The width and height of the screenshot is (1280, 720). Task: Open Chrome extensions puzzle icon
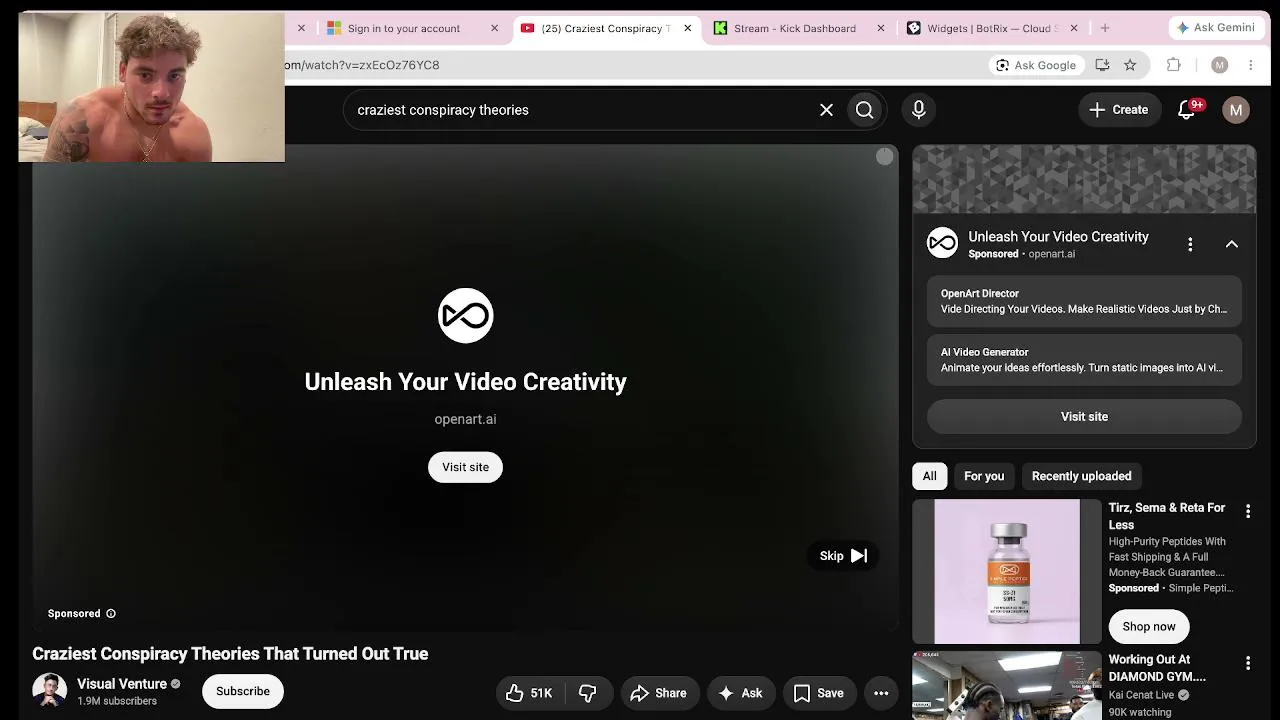coord(1174,65)
